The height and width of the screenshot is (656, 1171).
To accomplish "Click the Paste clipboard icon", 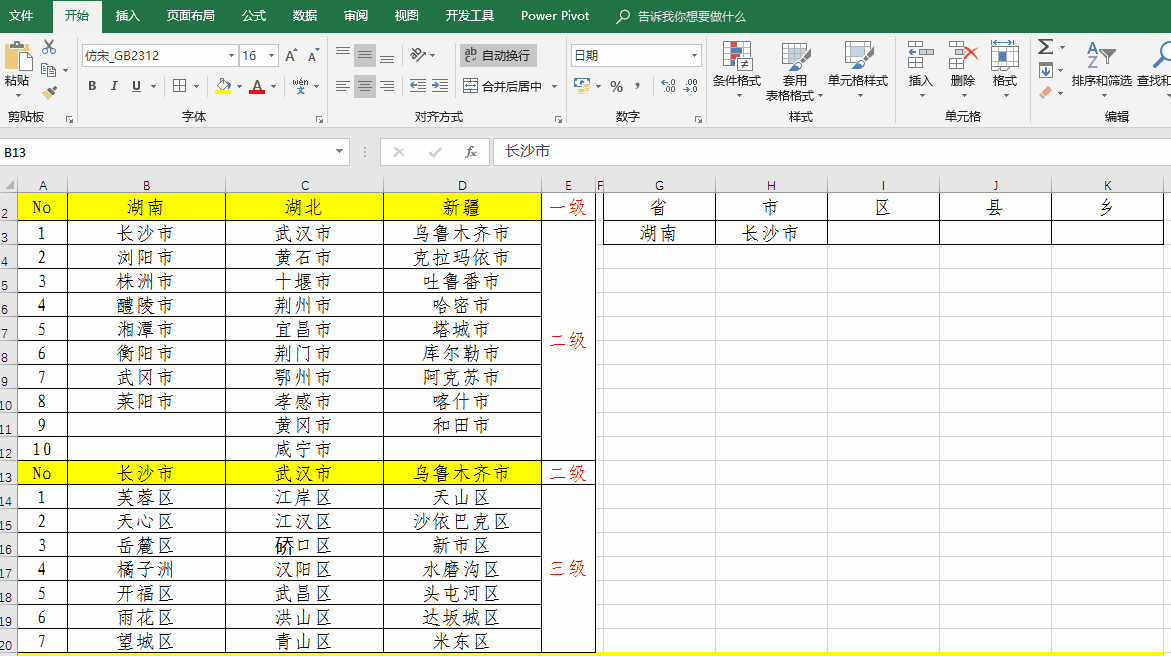I will tap(17, 57).
